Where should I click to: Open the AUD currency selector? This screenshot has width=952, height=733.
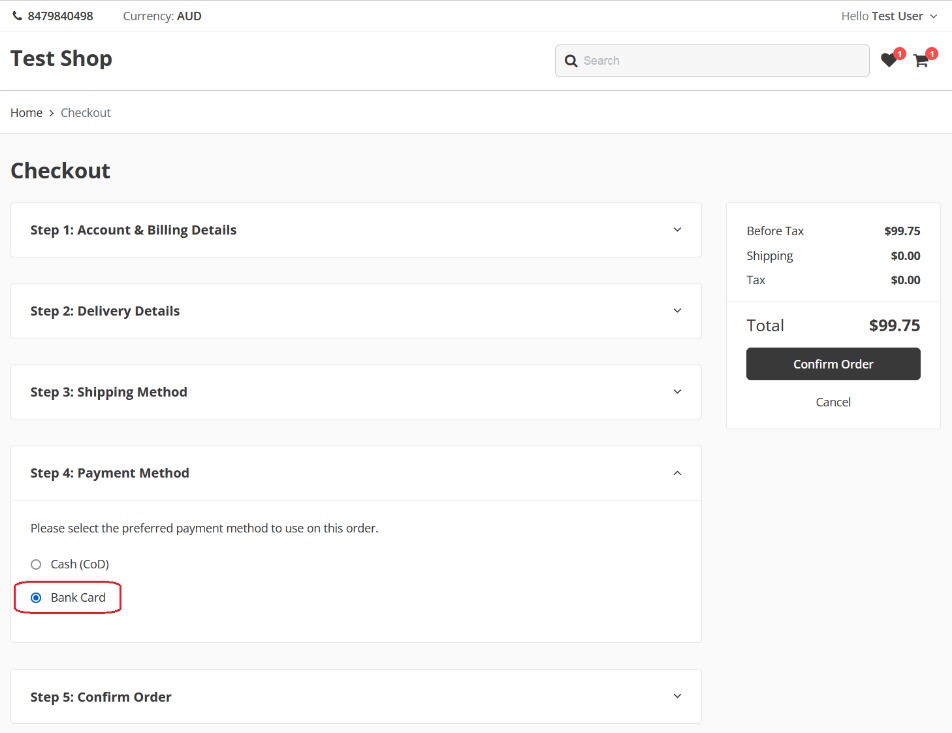point(188,16)
